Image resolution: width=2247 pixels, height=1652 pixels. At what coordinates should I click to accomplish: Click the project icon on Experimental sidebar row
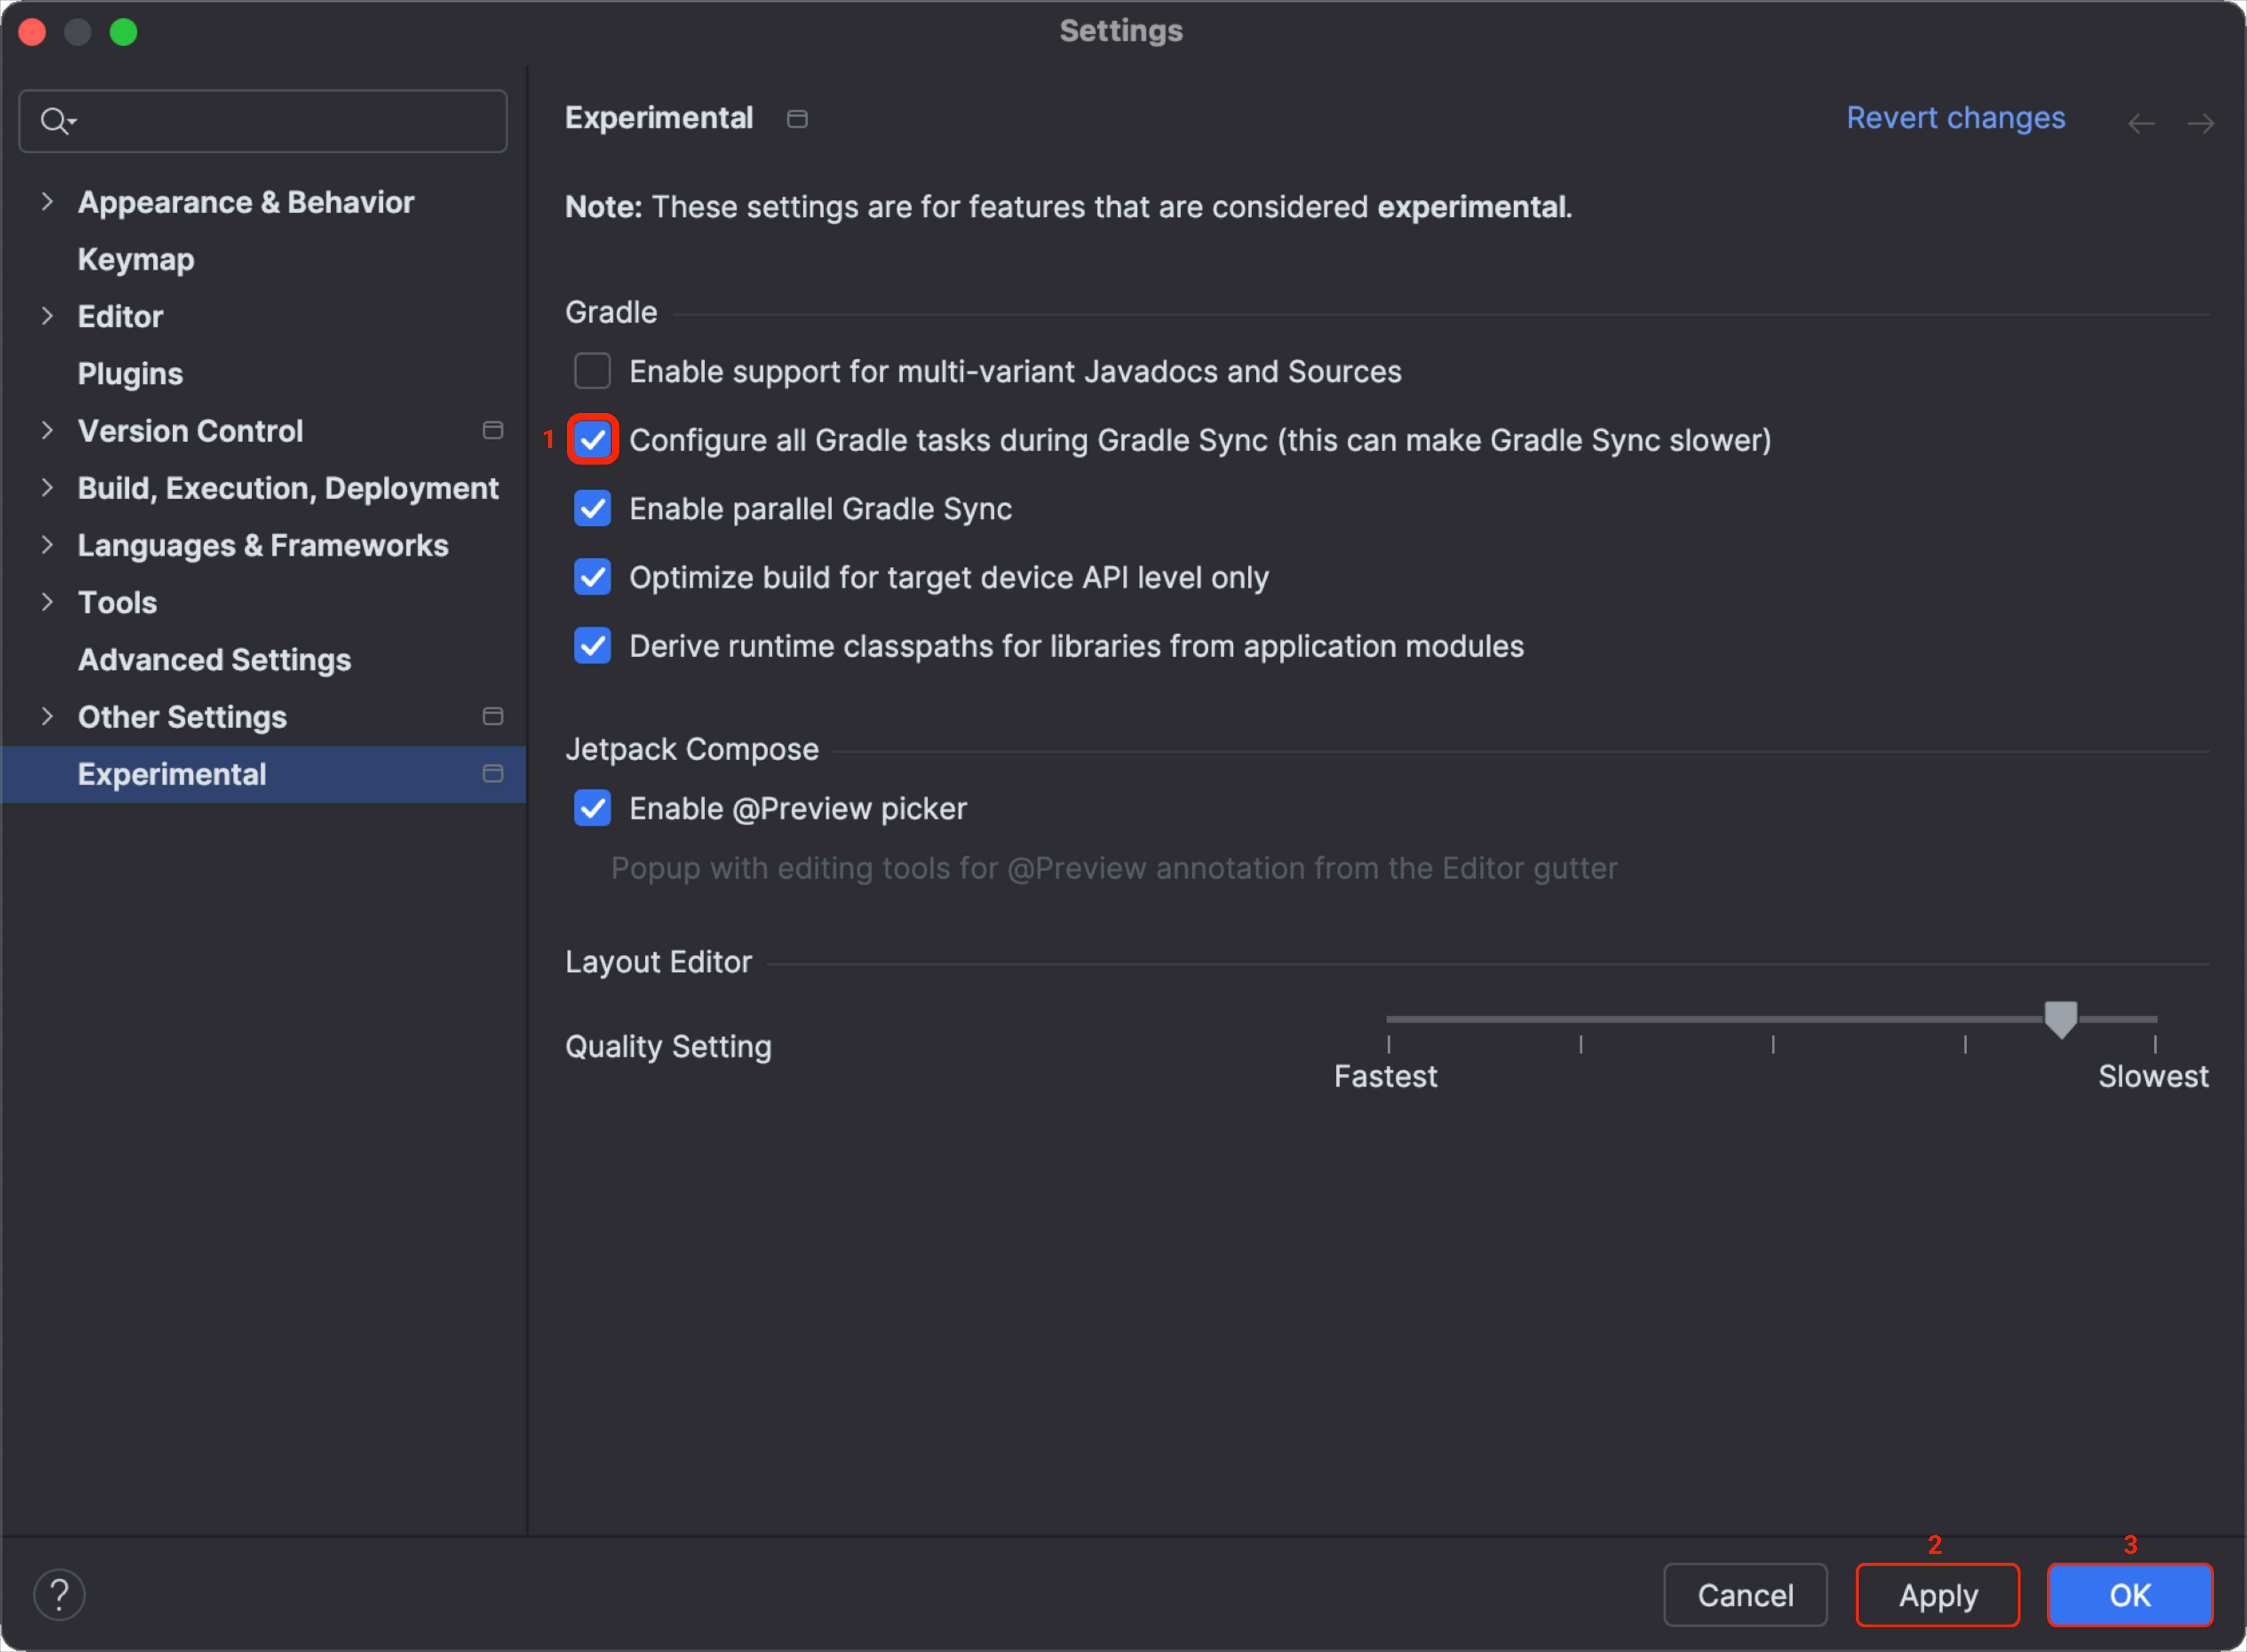tap(493, 774)
